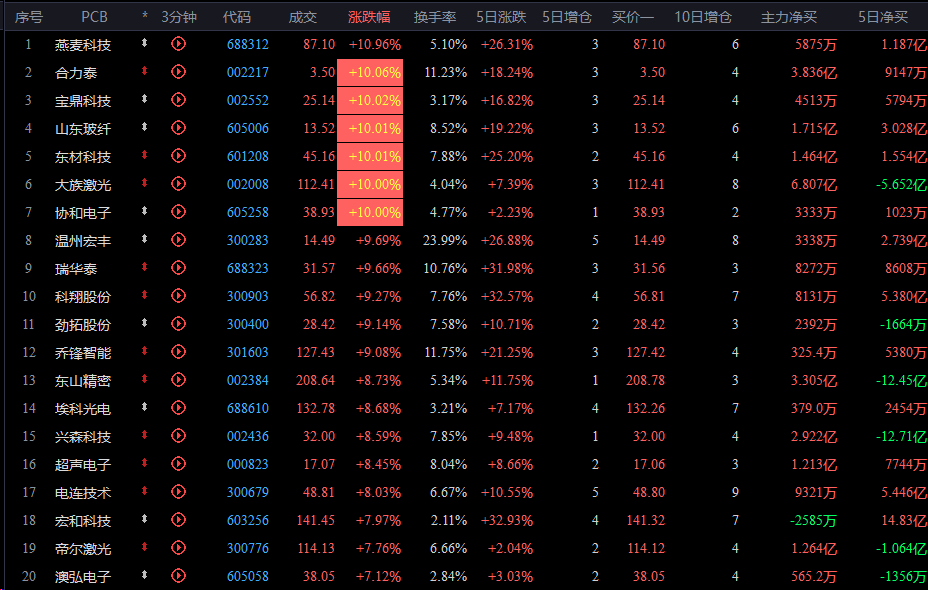Sort by 5日增仓 column header

(x=567, y=17)
